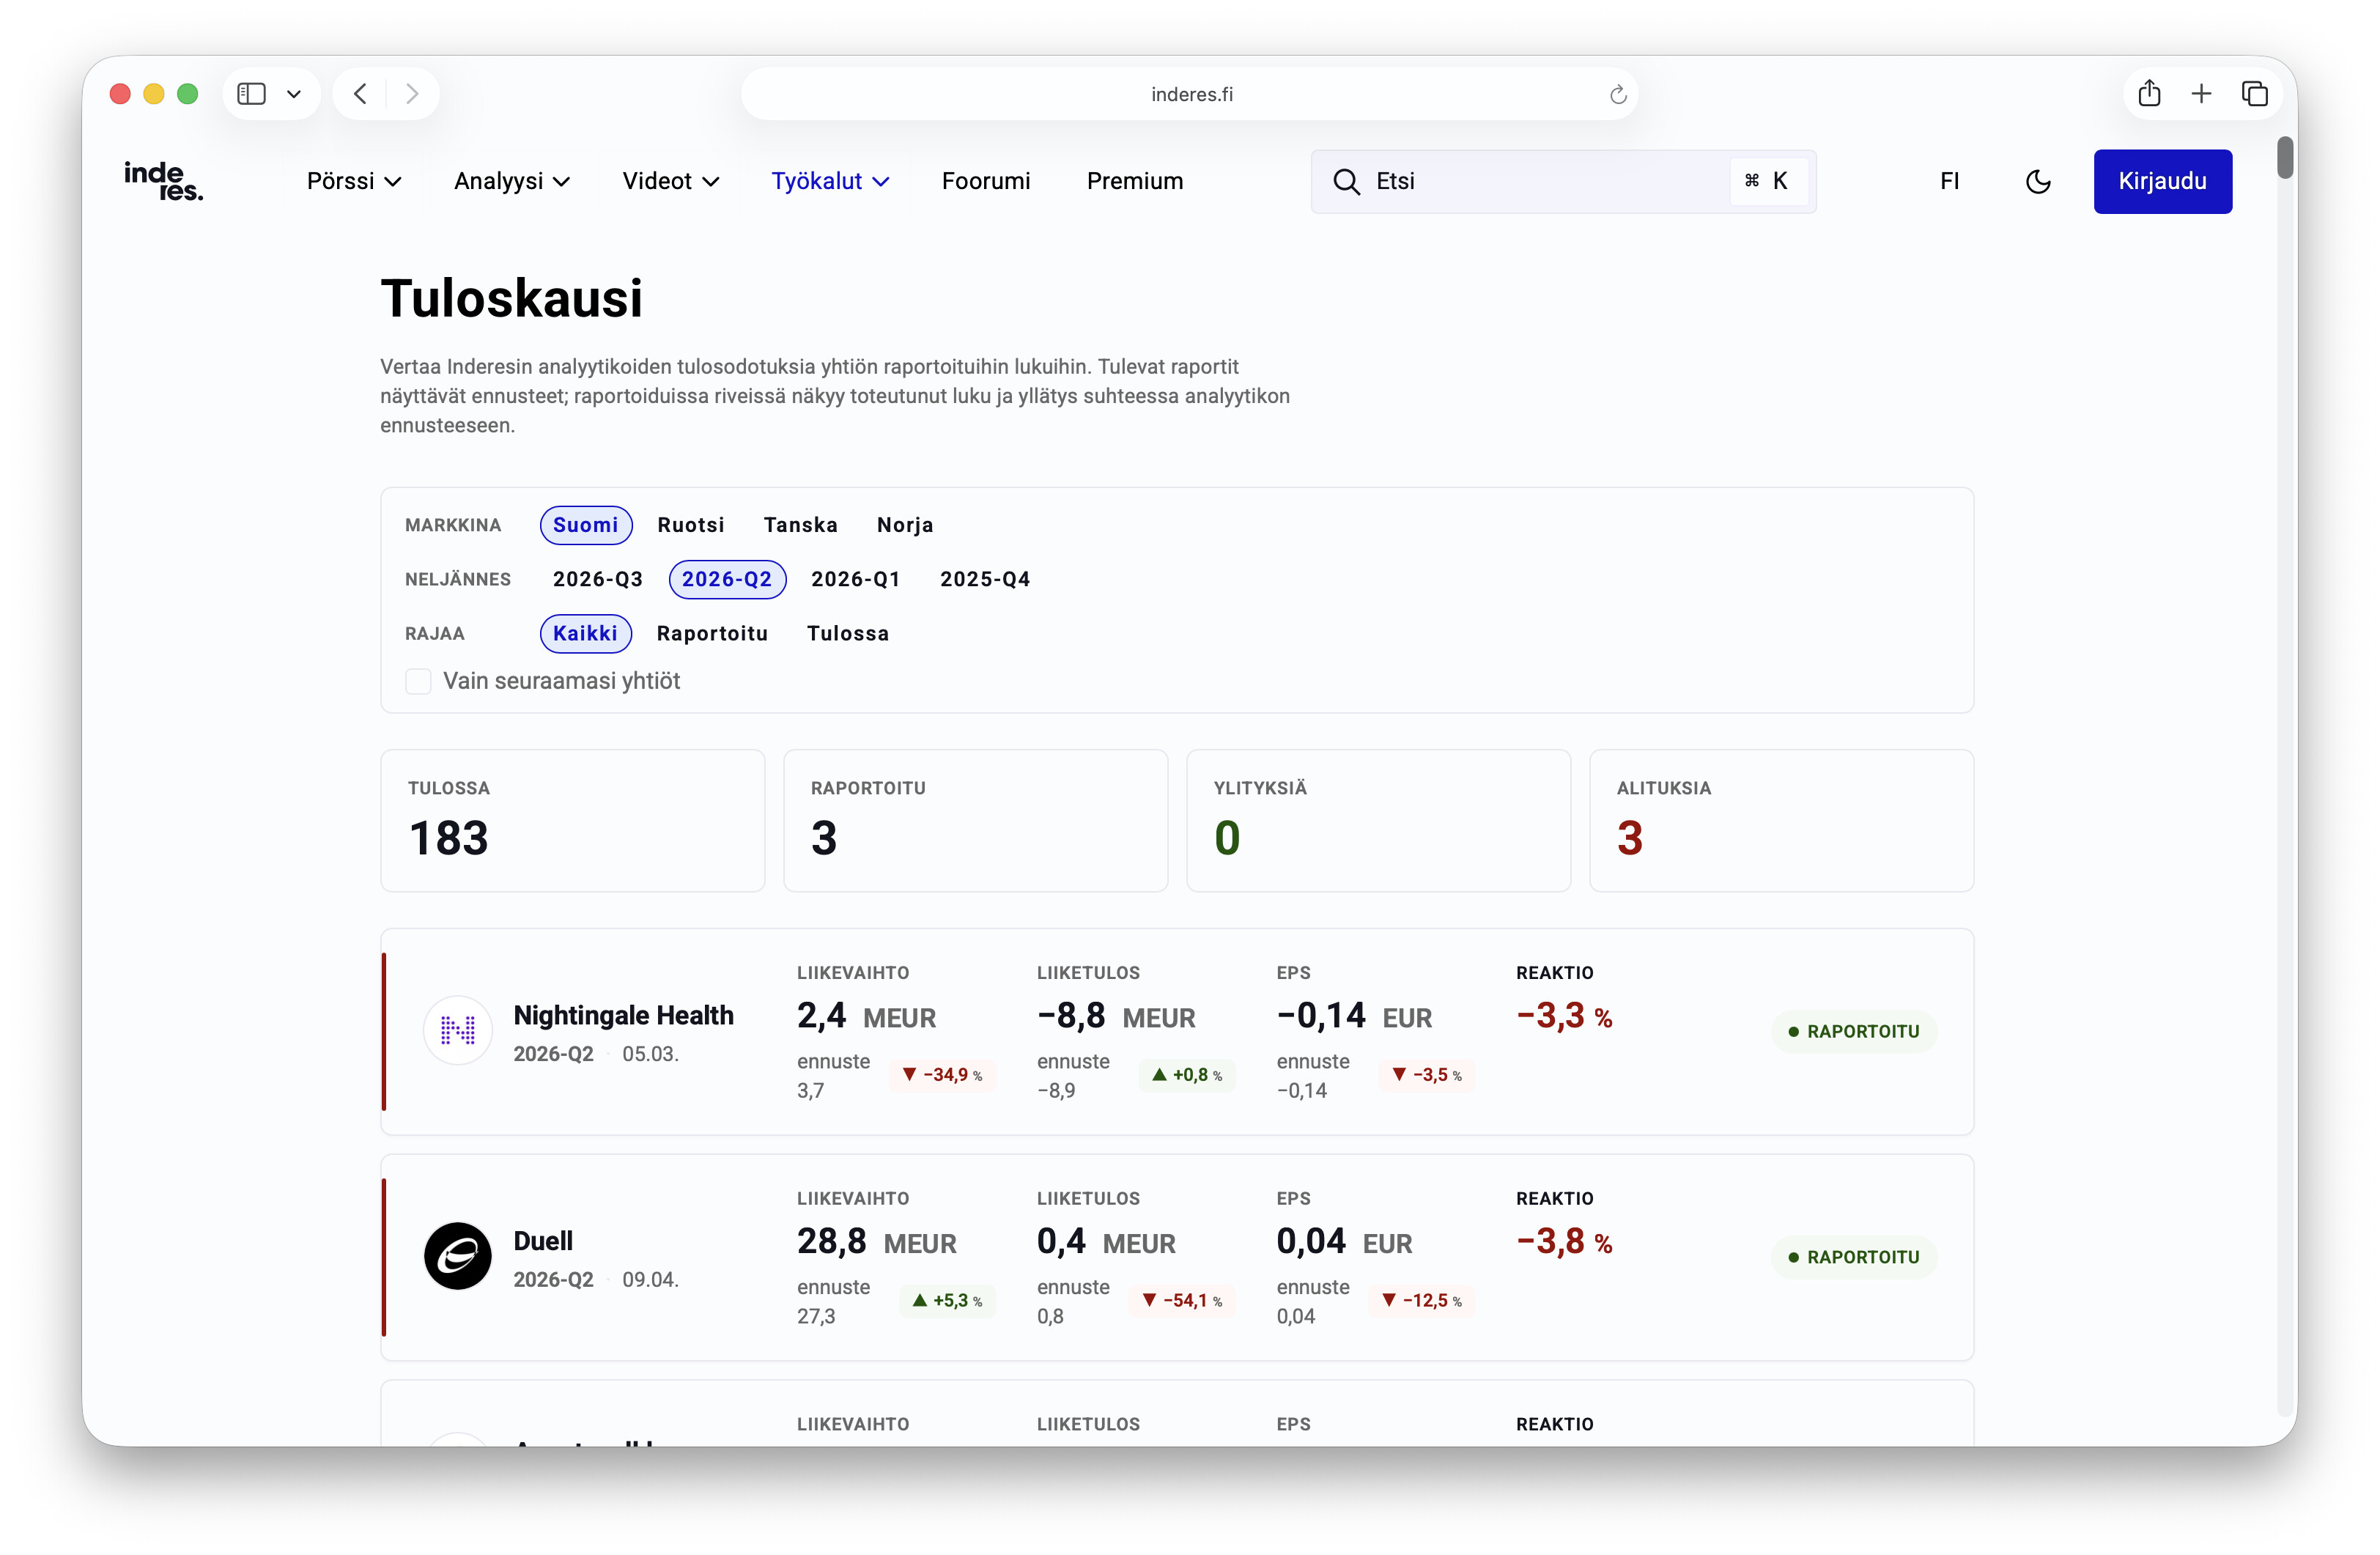The height and width of the screenshot is (1555, 2380).
Task: Filter by Raportoitu
Action: 712,633
